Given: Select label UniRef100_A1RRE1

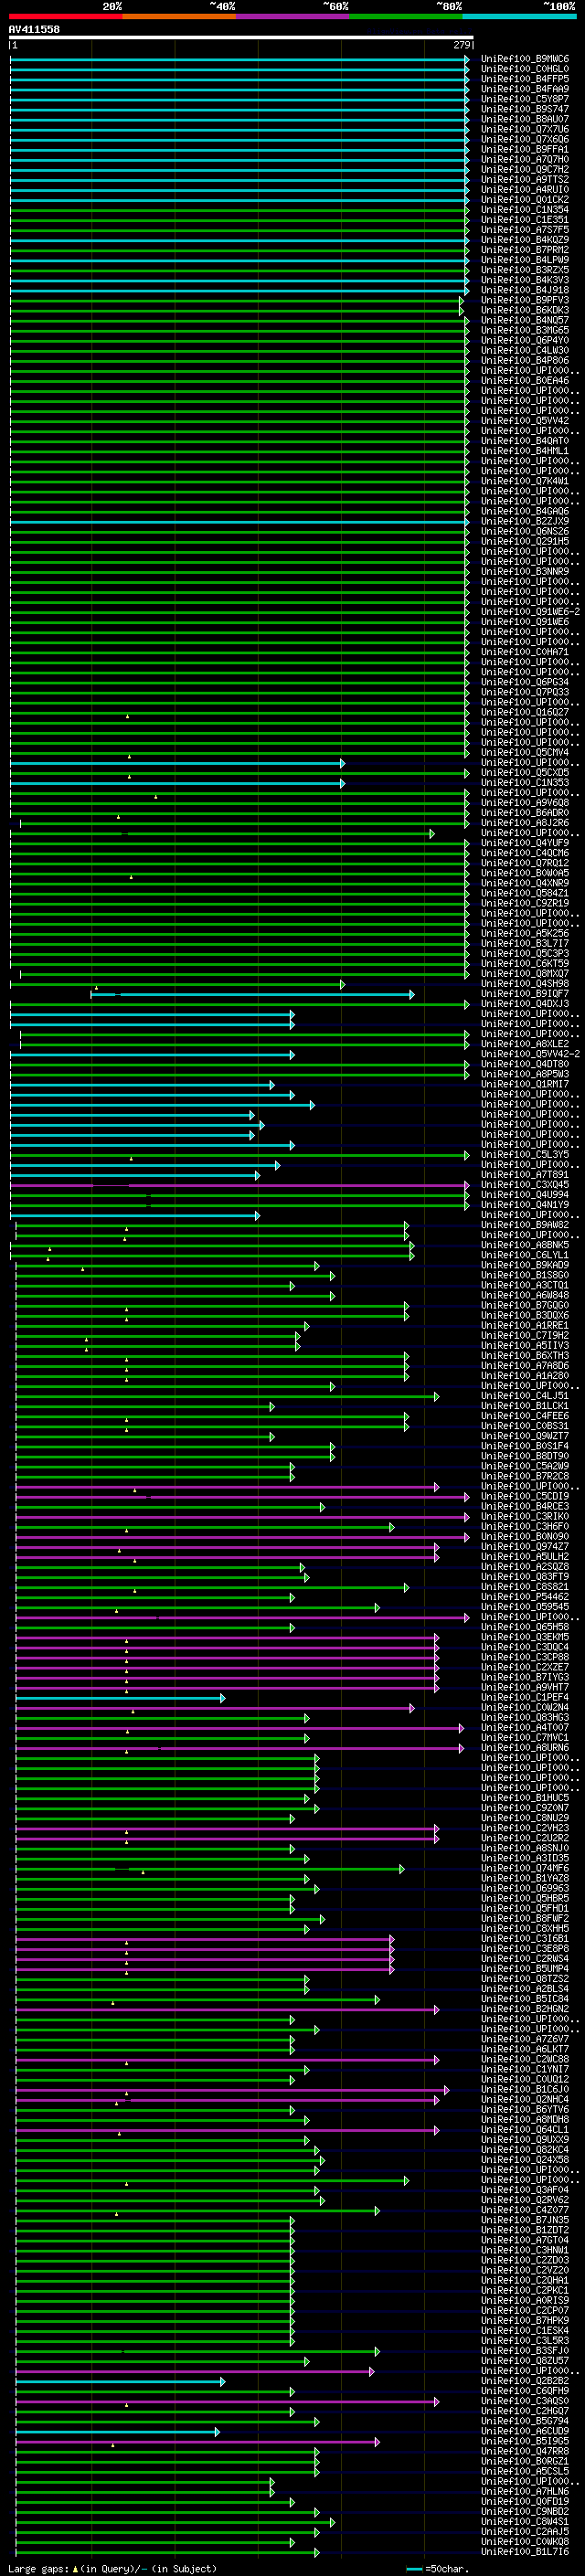Looking at the screenshot, I should (x=525, y=1325).
